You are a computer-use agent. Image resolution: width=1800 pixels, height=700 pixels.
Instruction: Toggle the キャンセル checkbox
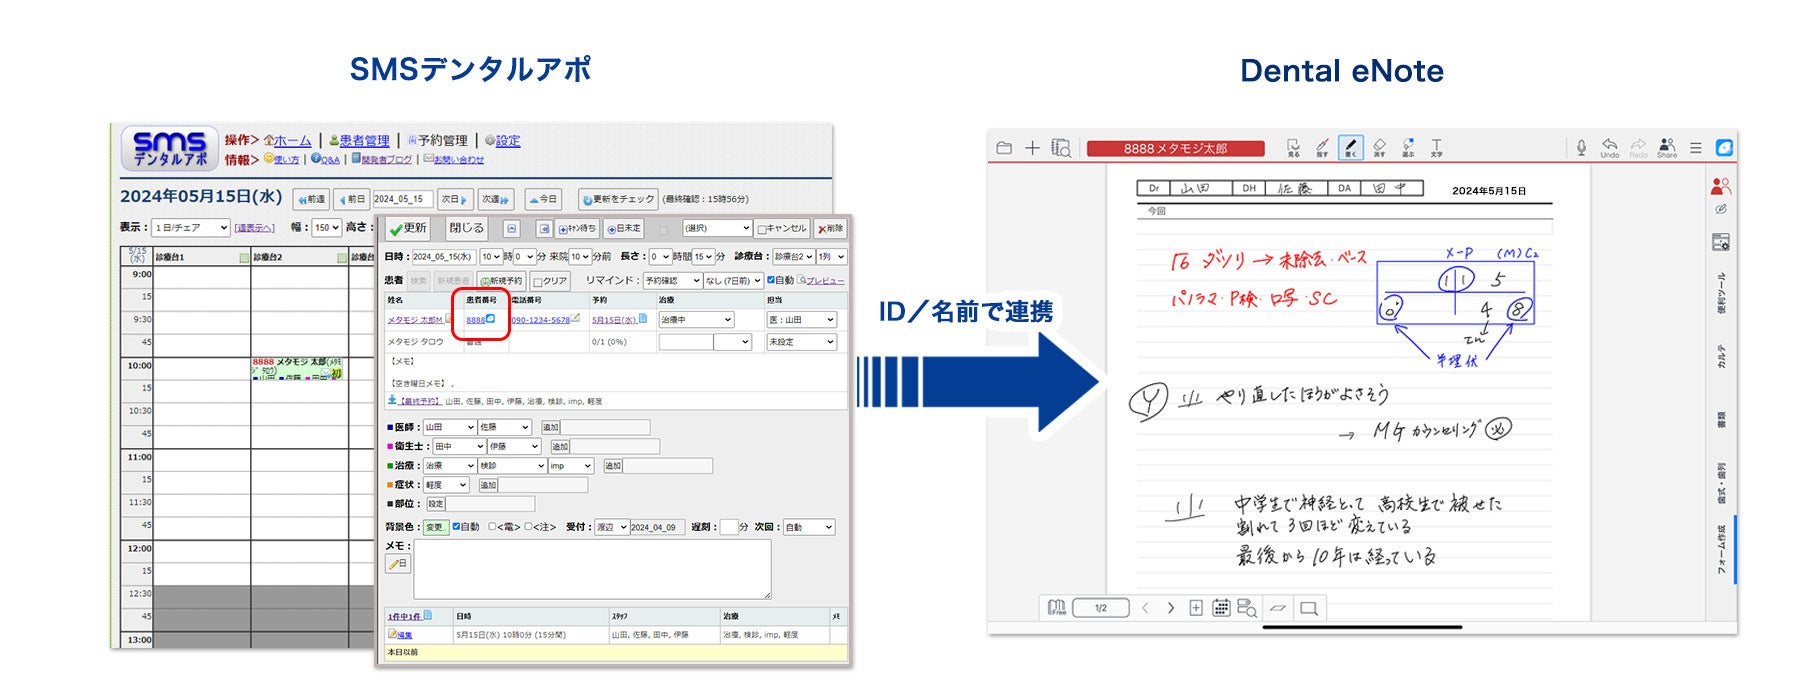click(x=762, y=229)
